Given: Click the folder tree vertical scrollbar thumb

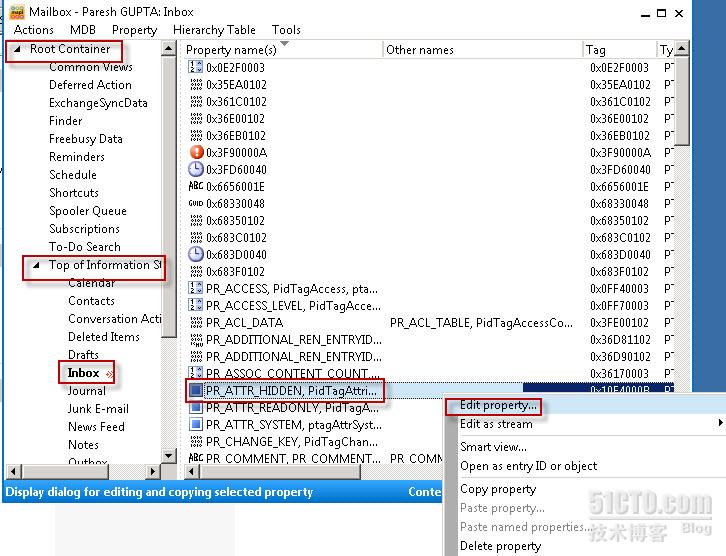Looking at the screenshot, I should (169, 197).
